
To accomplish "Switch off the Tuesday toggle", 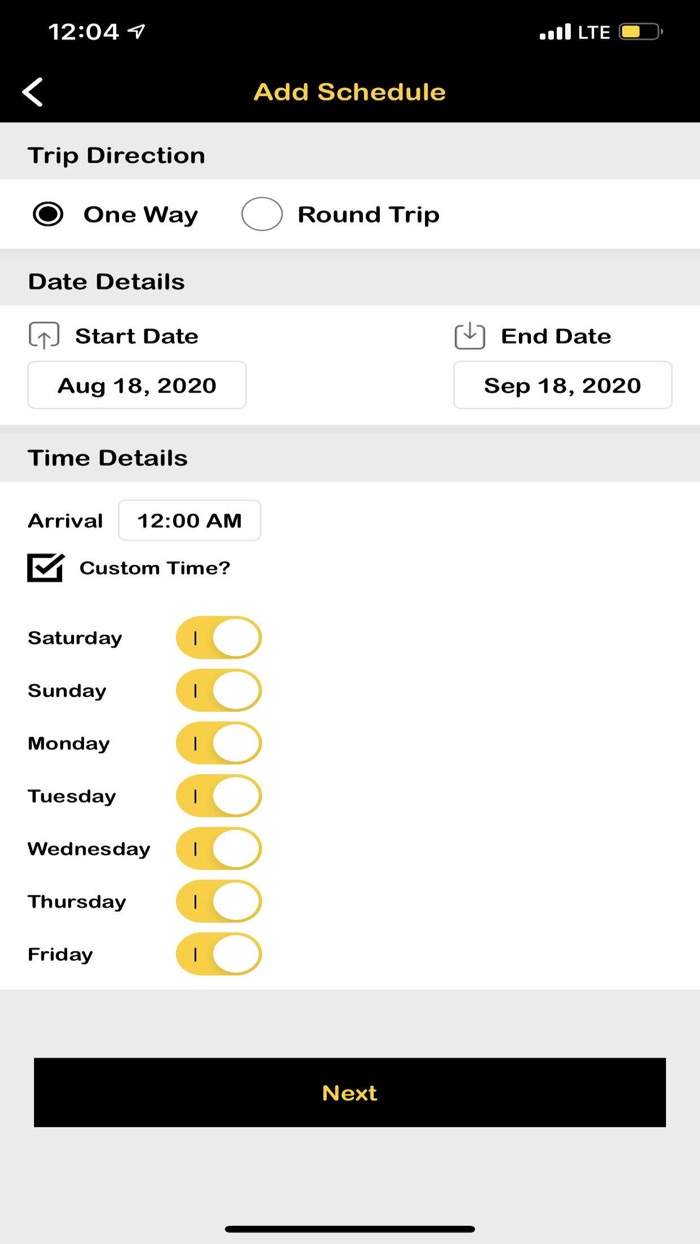I will click(219, 796).
